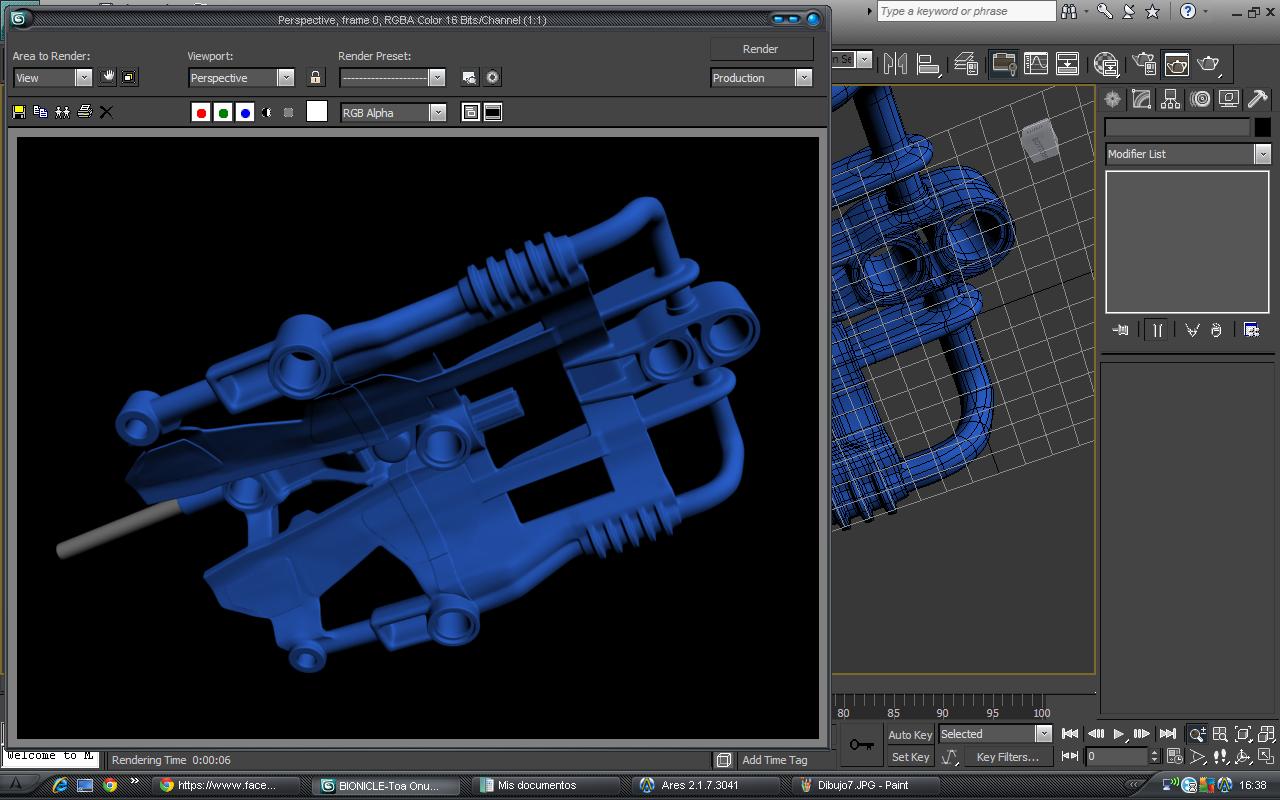This screenshot has width=1280, height=800.
Task: Toggle the viewport lock to render
Action: (x=315, y=78)
